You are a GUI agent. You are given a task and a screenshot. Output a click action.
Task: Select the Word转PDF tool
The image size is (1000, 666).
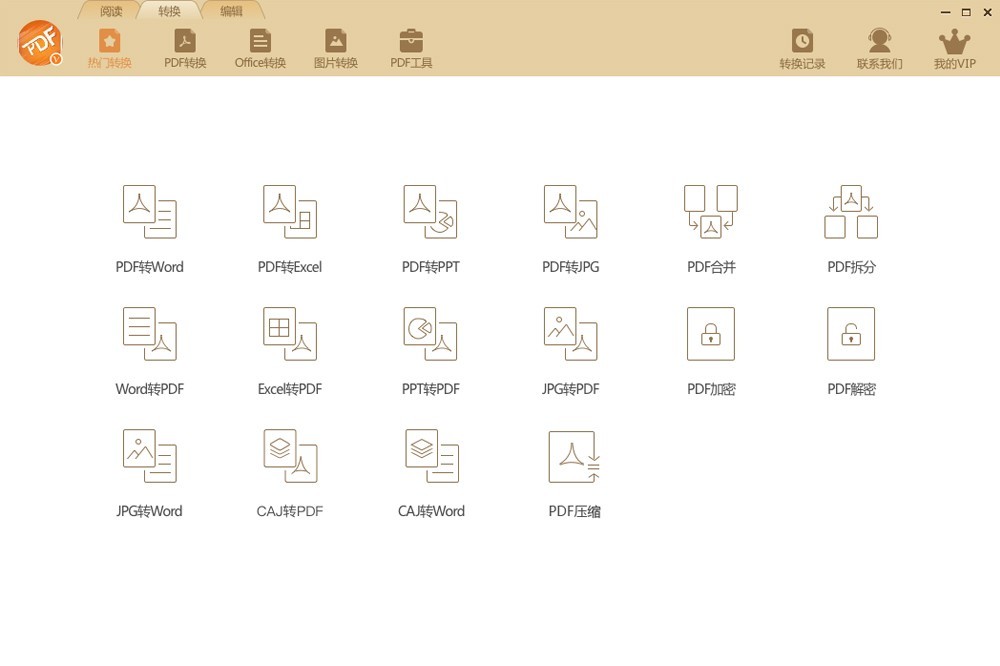(x=150, y=334)
